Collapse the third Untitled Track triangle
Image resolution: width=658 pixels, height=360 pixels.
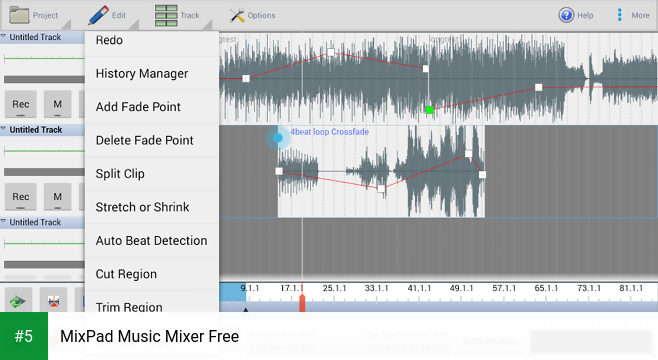4,222
